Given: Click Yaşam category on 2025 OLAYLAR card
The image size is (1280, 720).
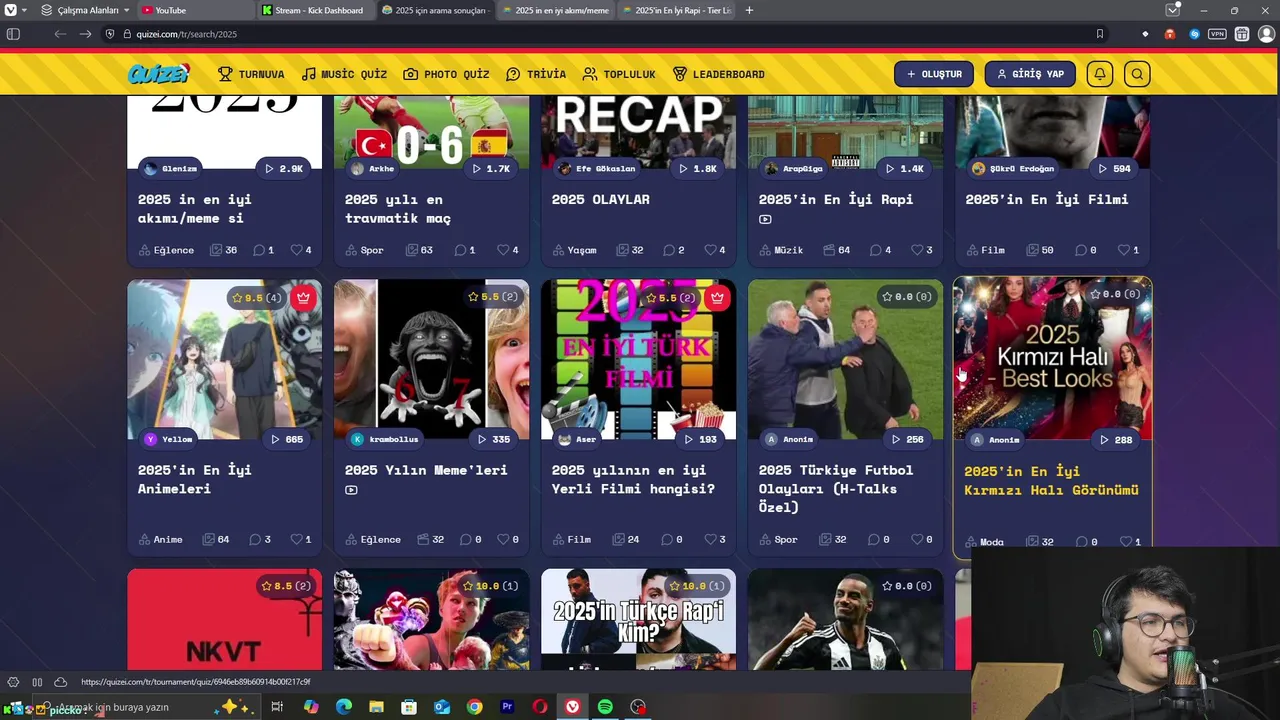Looking at the screenshot, I should click(x=574, y=250).
